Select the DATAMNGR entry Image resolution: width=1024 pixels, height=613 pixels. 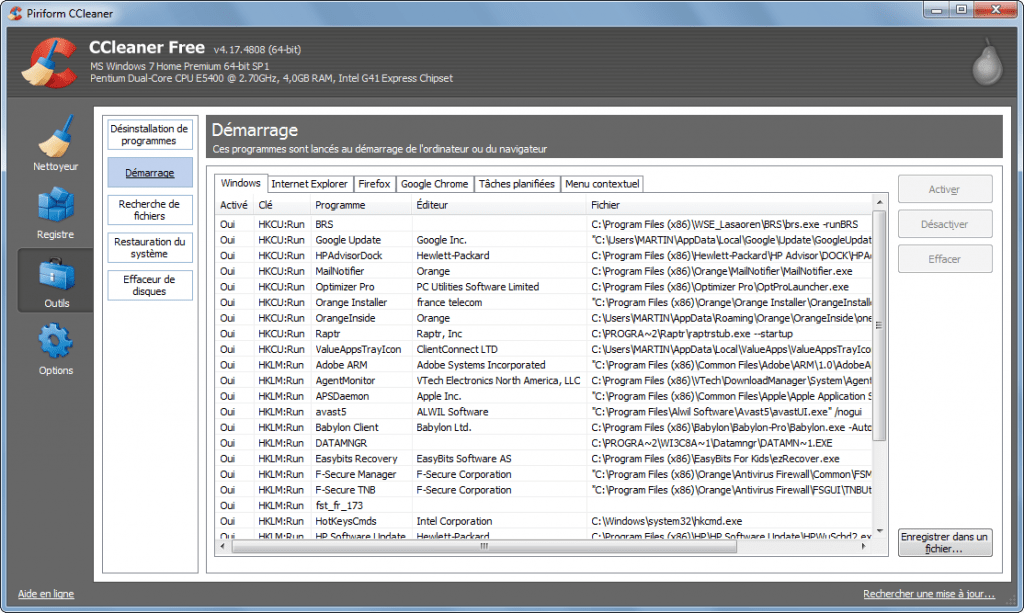click(544, 443)
